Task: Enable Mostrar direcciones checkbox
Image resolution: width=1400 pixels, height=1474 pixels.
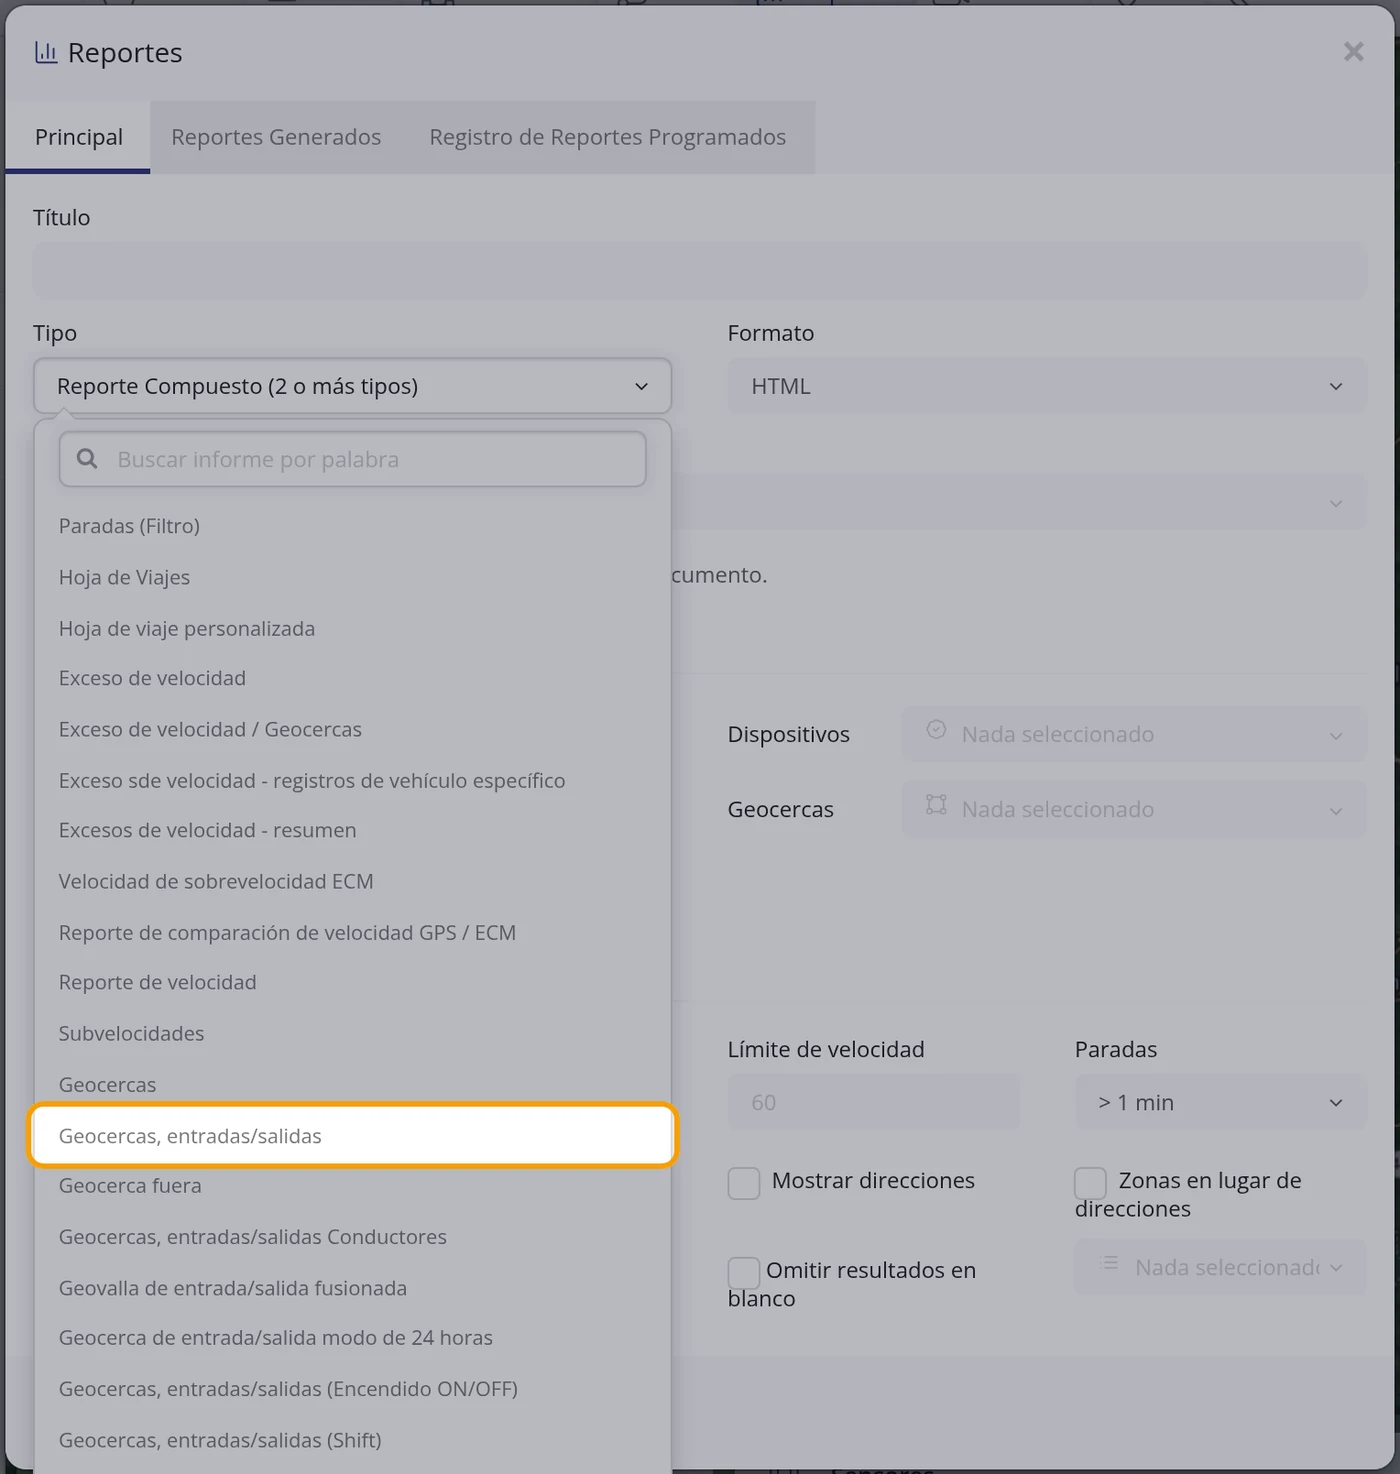Action: (x=744, y=1183)
